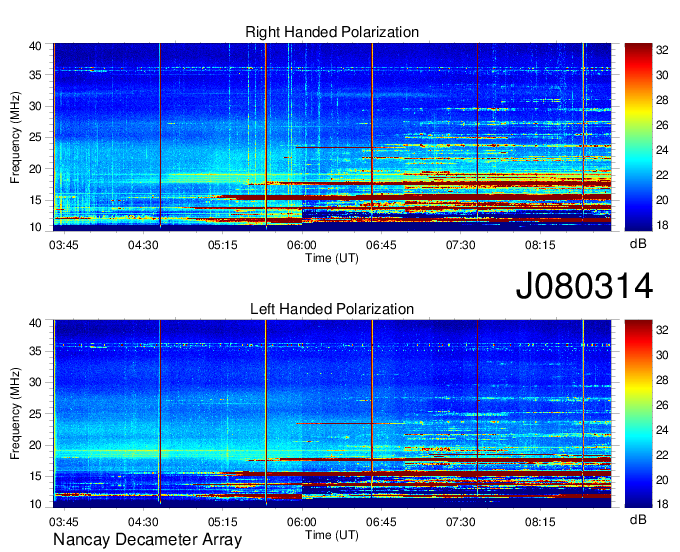Click 10 MHz tick on Right Handed frequency axis
The width and height of the screenshot is (680, 552).
click(35, 227)
